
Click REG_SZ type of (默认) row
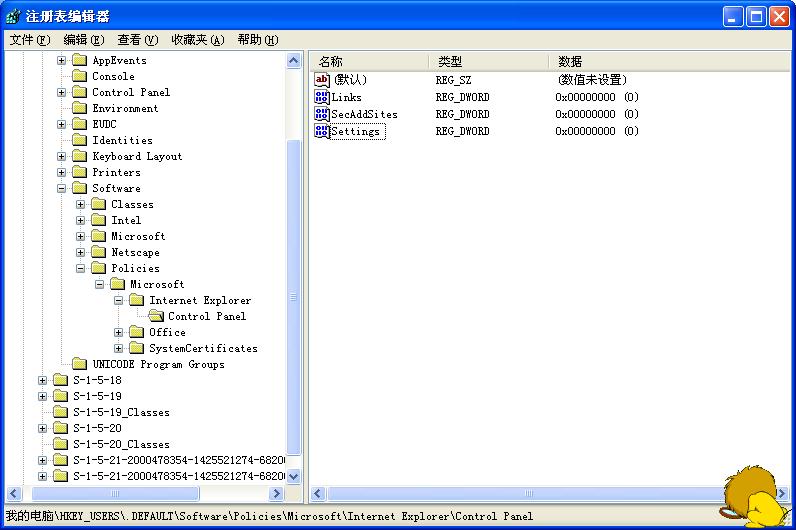click(453, 80)
